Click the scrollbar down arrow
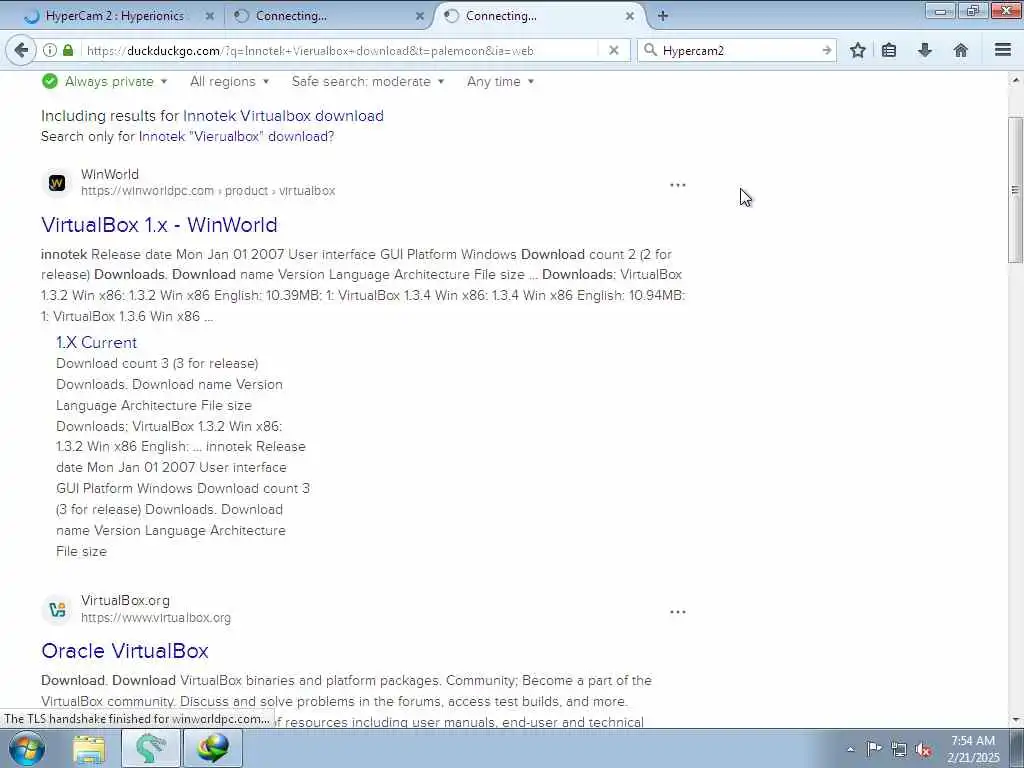The image size is (1024, 768). [1015, 720]
